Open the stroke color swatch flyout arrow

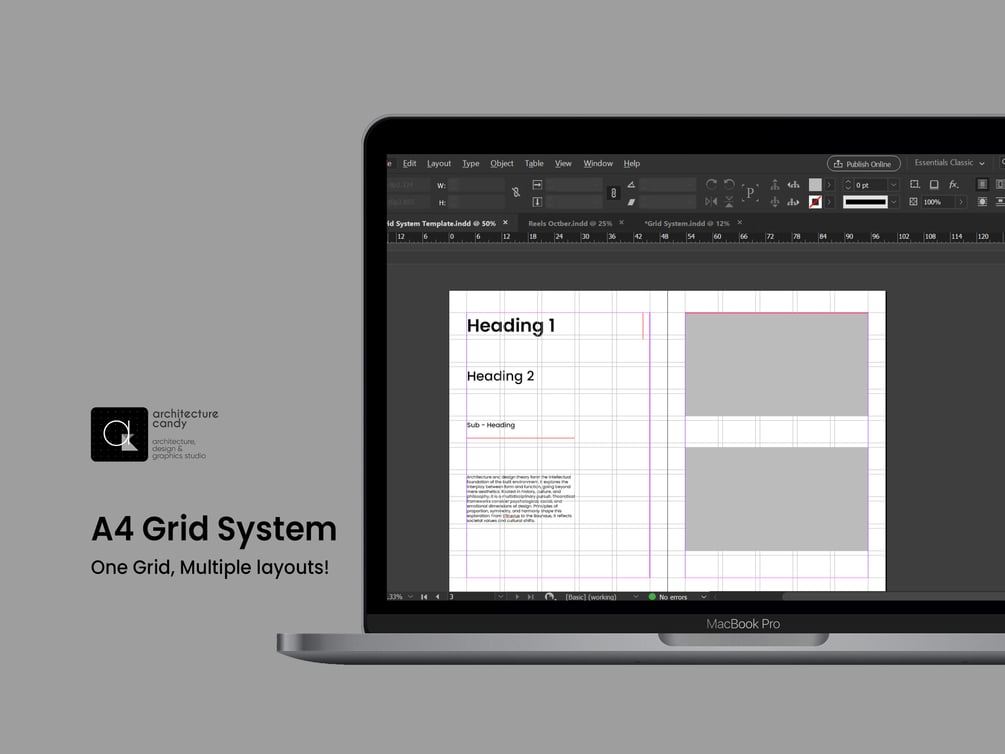(x=829, y=202)
